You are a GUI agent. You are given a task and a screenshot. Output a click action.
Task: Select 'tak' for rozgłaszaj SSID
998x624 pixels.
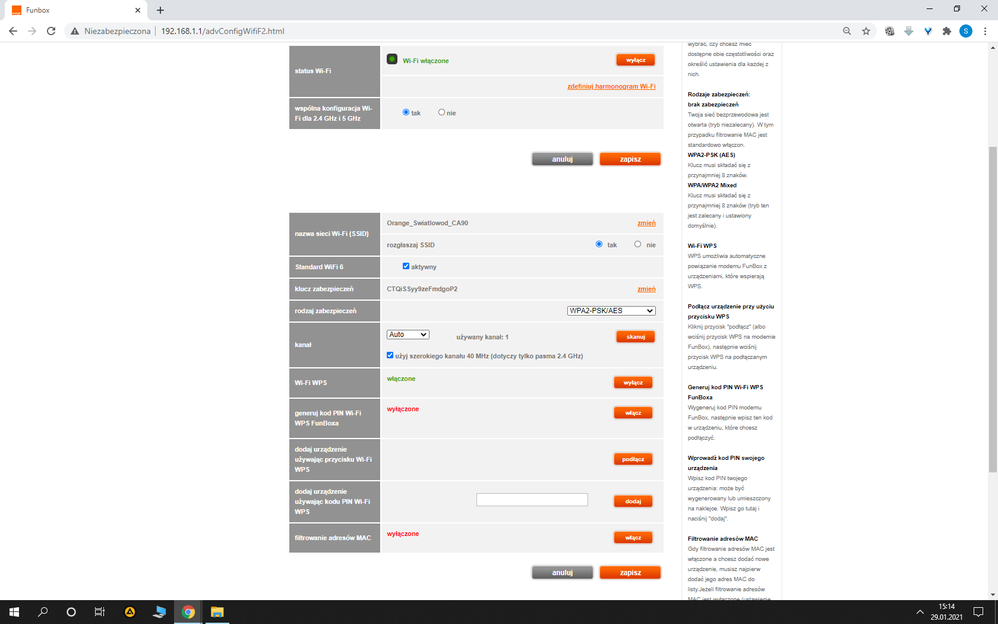click(x=599, y=244)
